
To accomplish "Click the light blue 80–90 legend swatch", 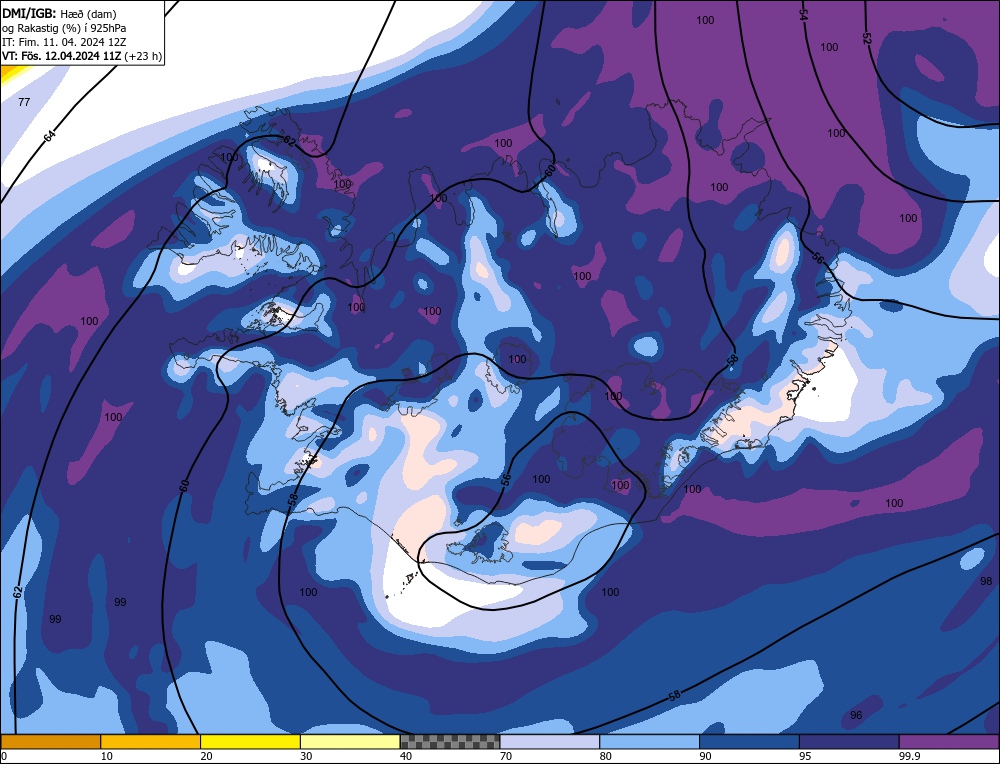I will point(649,741).
